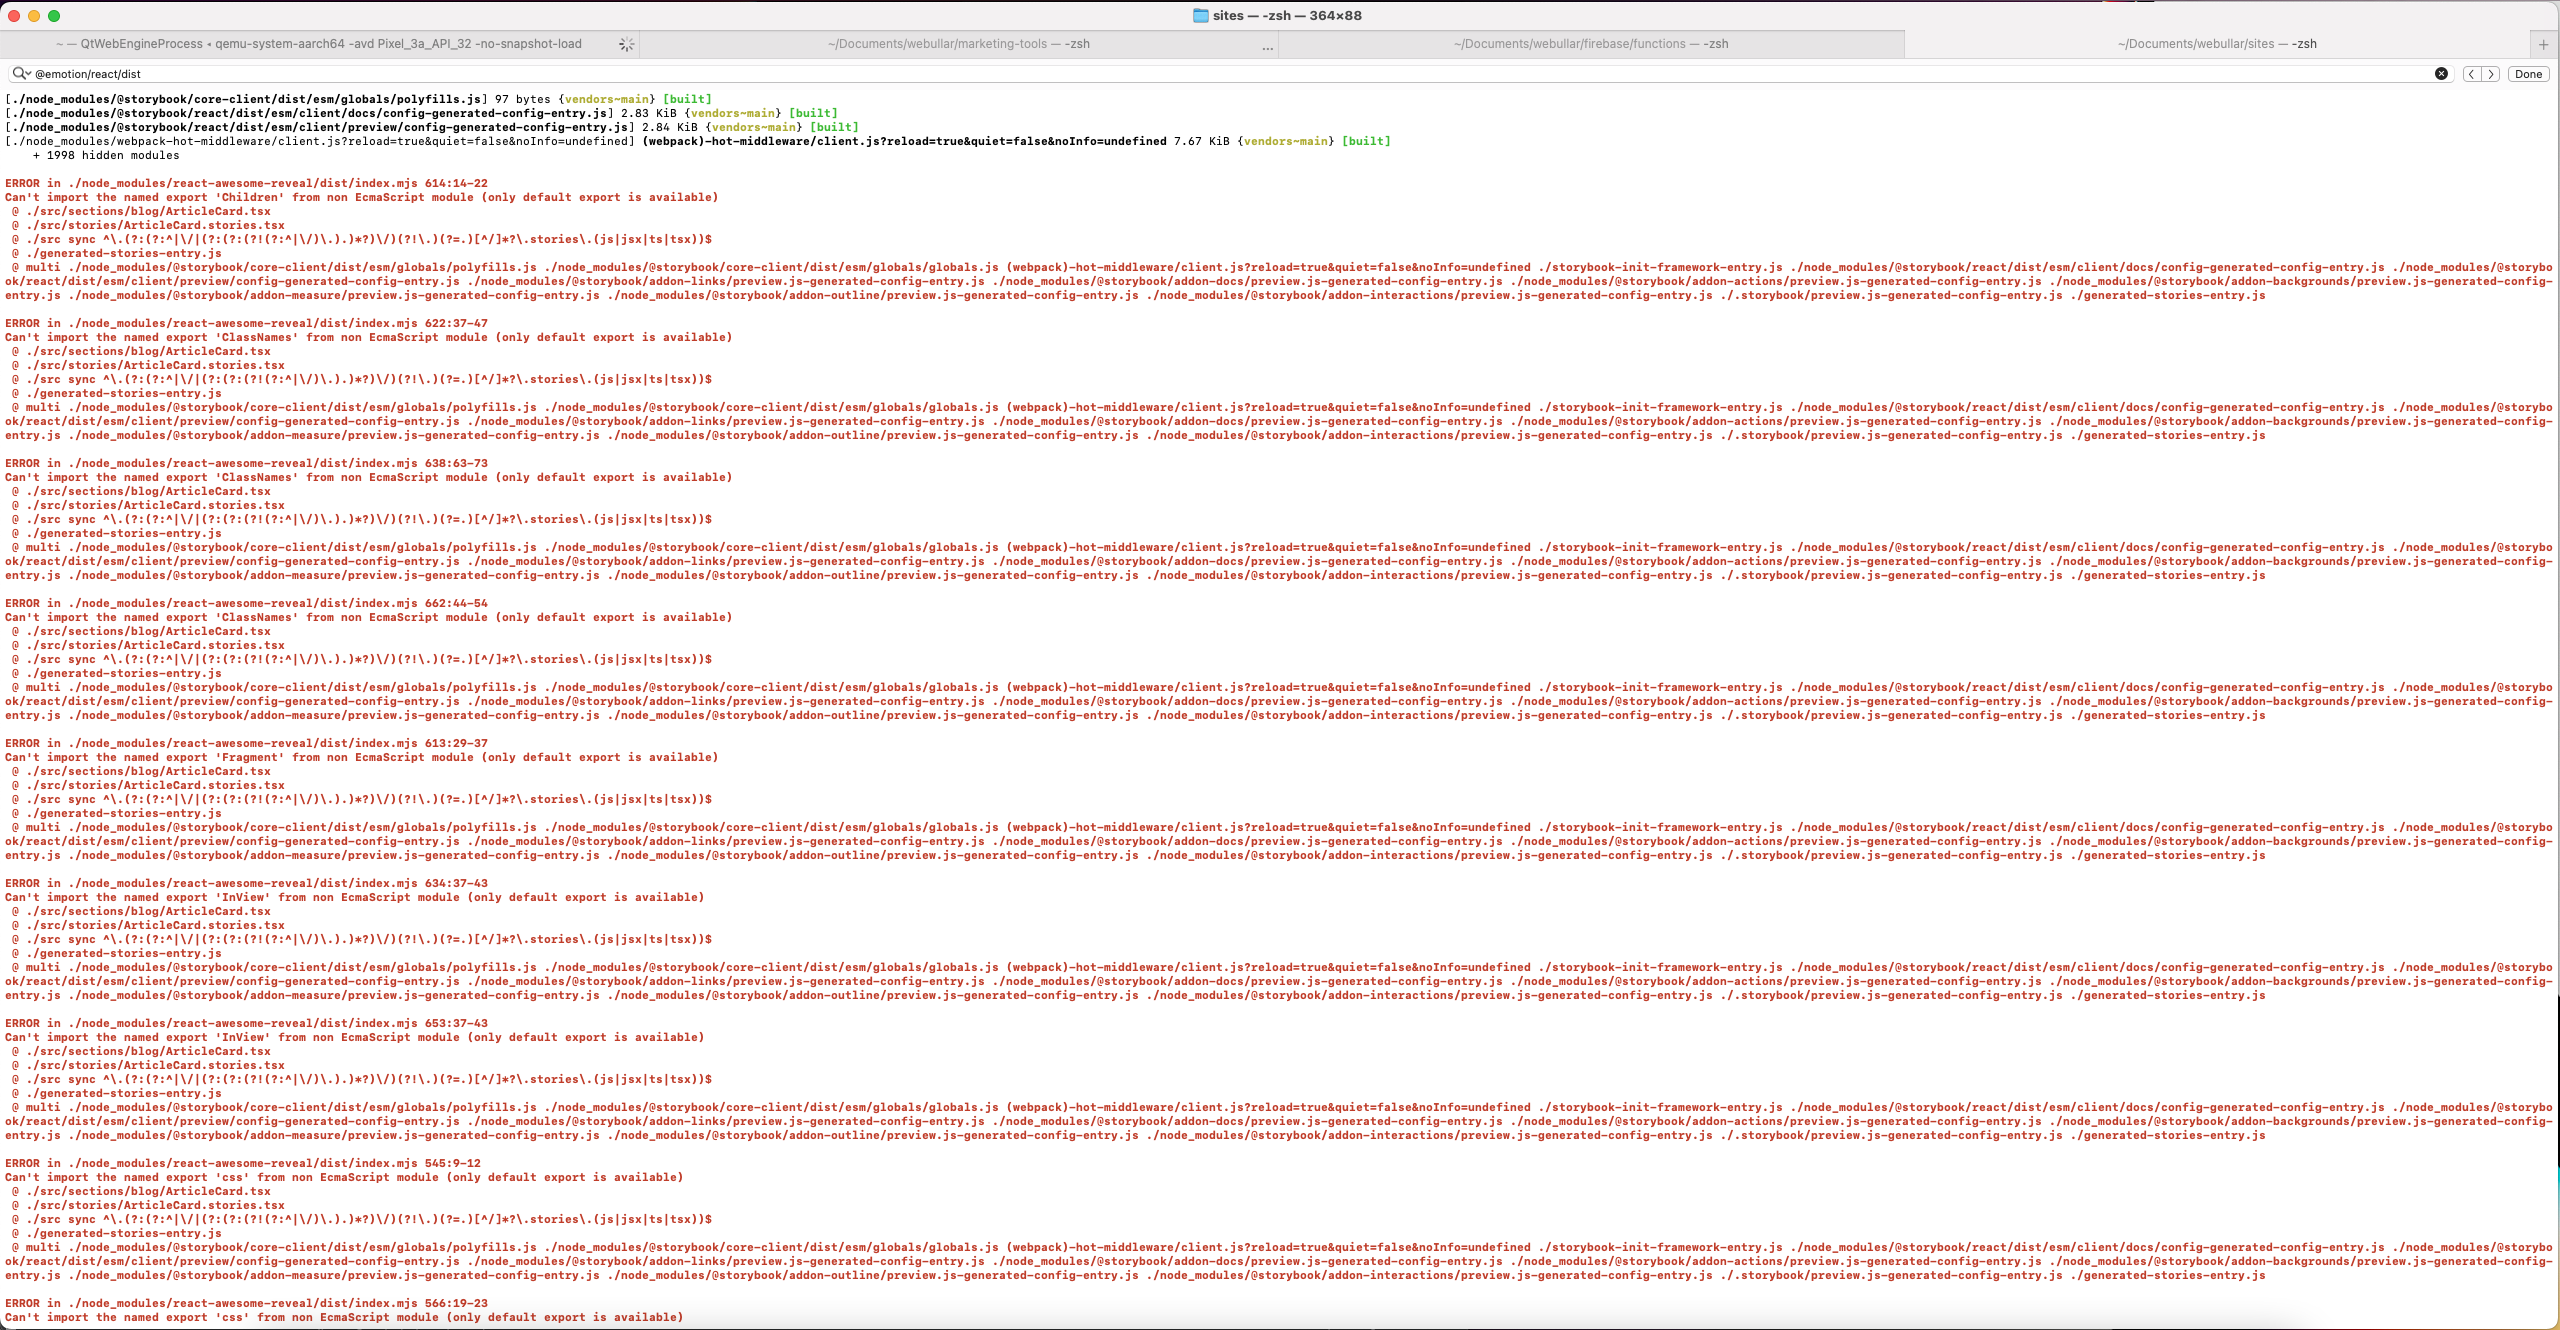The width and height of the screenshot is (2560, 1330).
Task: Open a new tab with the plus icon
Action: point(2541,44)
